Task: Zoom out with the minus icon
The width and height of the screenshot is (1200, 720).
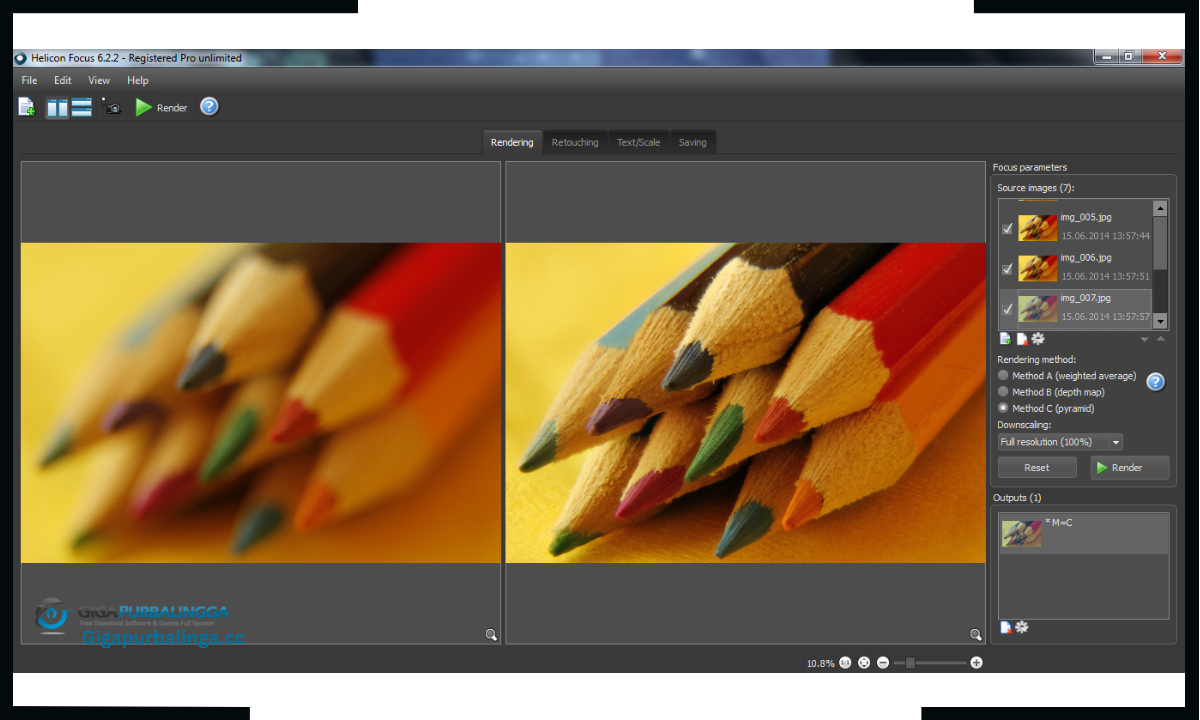Action: (x=883, y=662)
